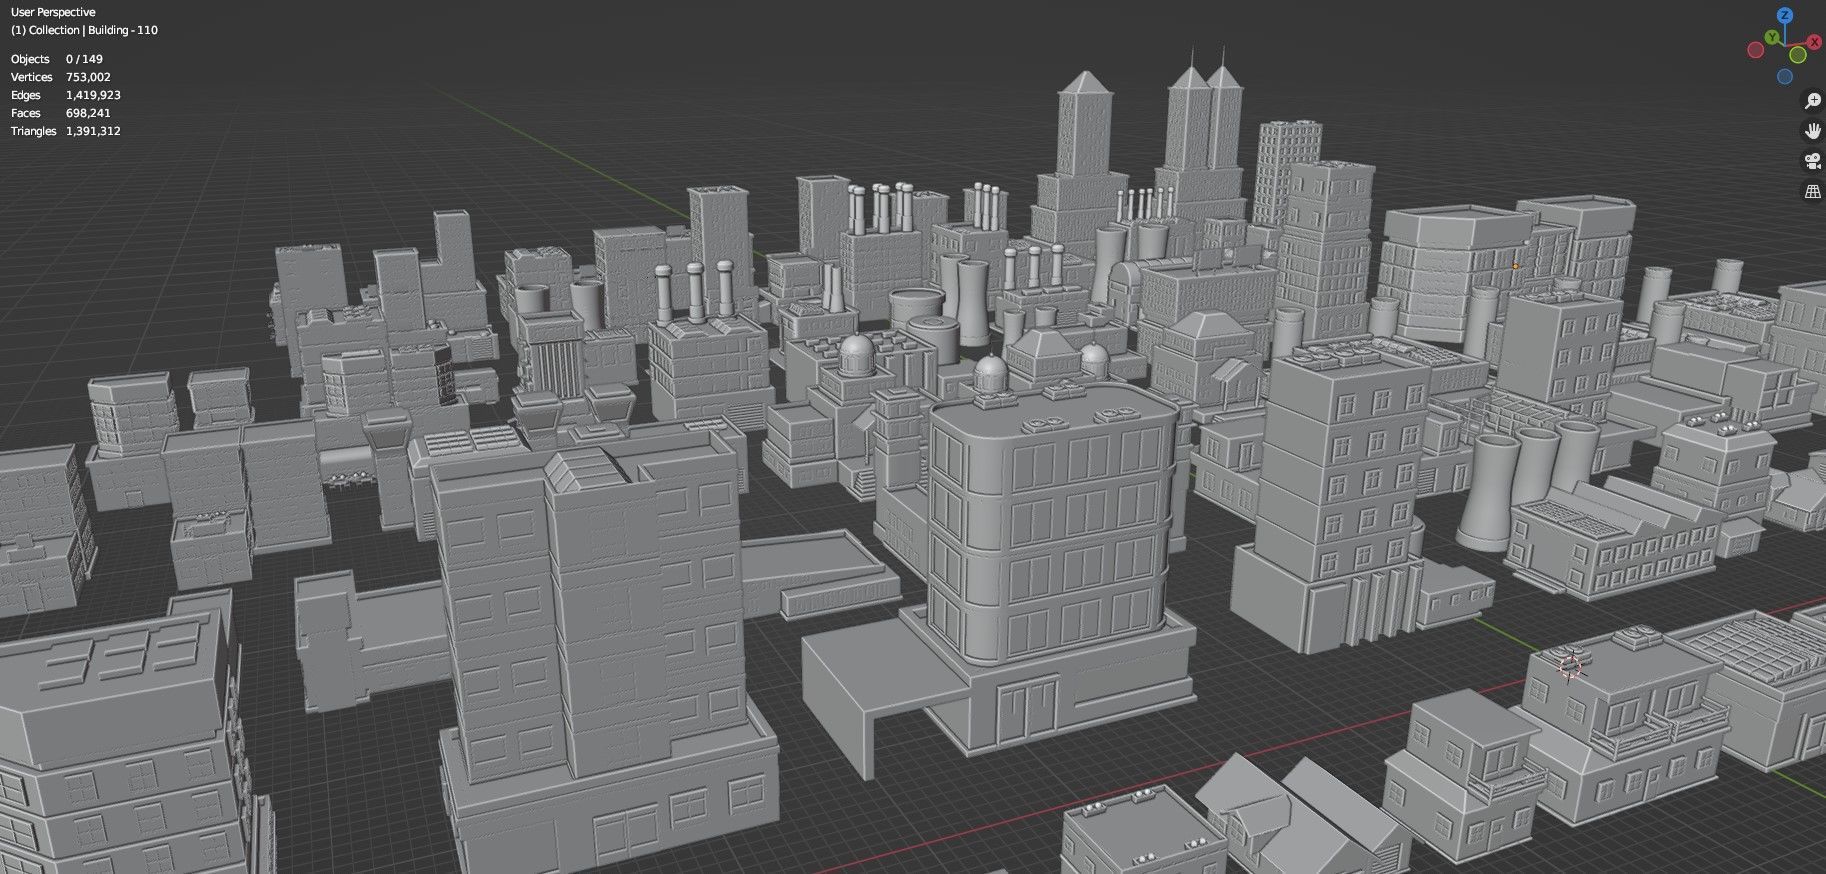Click the blue Z axis gizmo handle

[x=1785, y=15]
